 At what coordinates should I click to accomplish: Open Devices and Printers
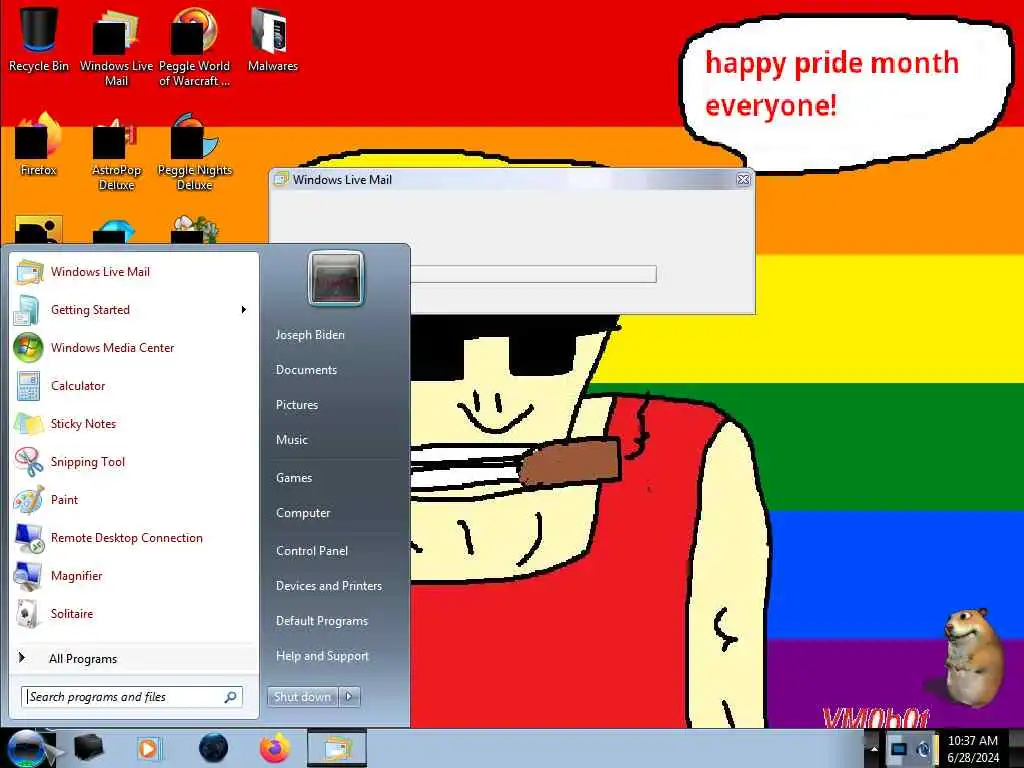coord(328,586)
